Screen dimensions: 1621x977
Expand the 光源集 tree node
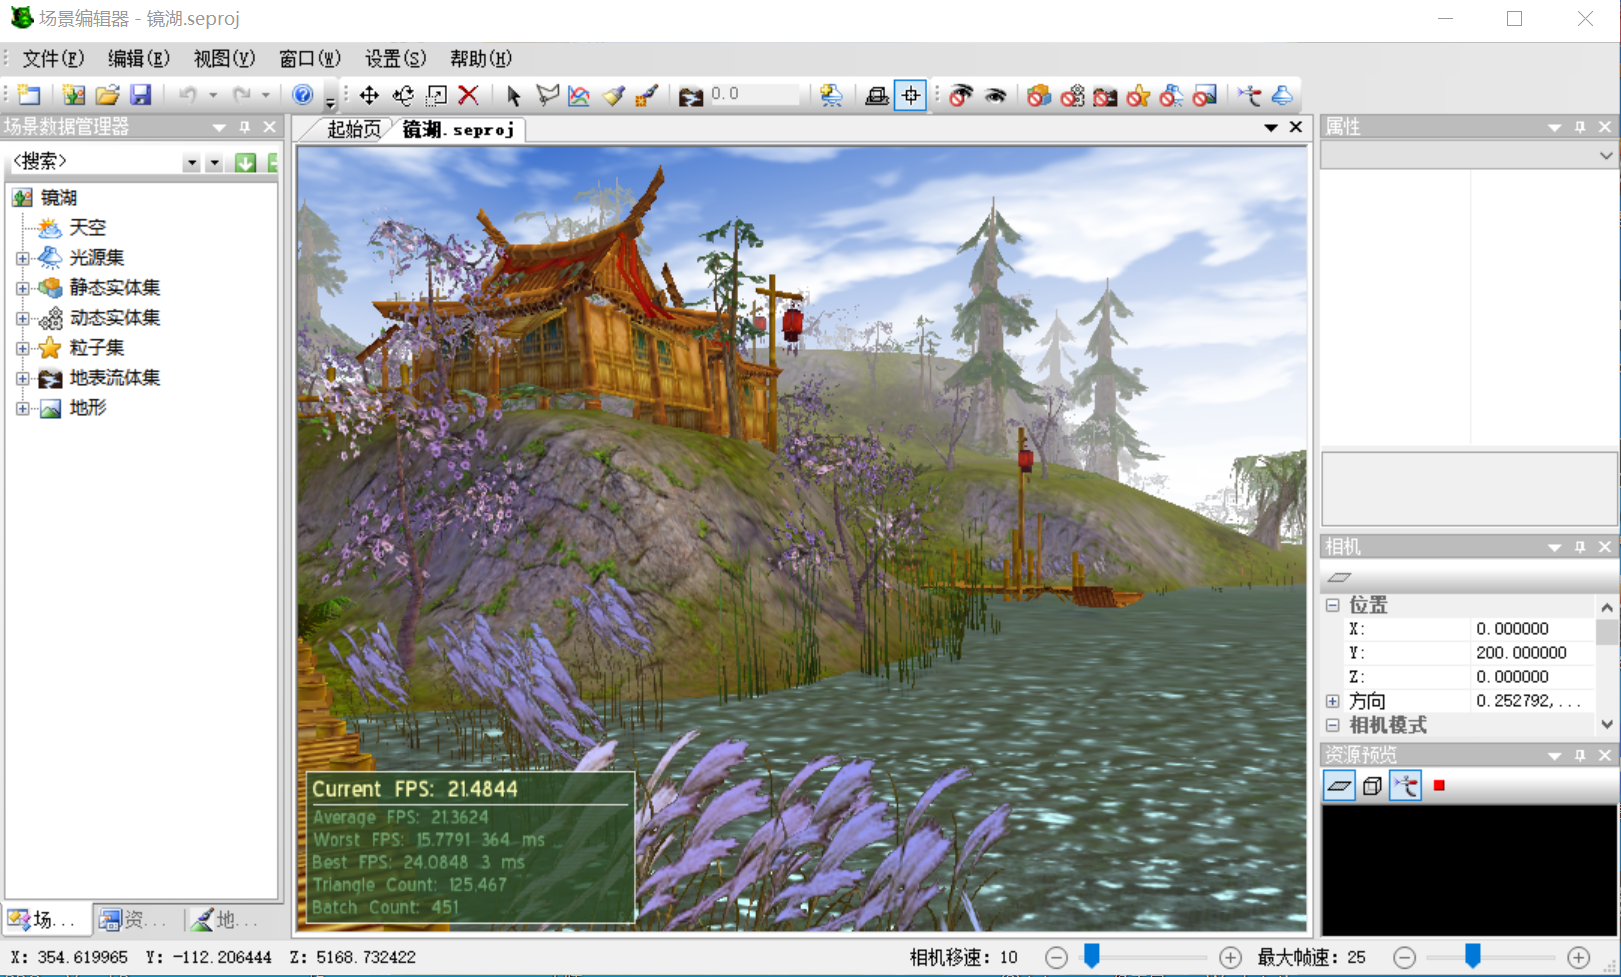click(22, 258)
